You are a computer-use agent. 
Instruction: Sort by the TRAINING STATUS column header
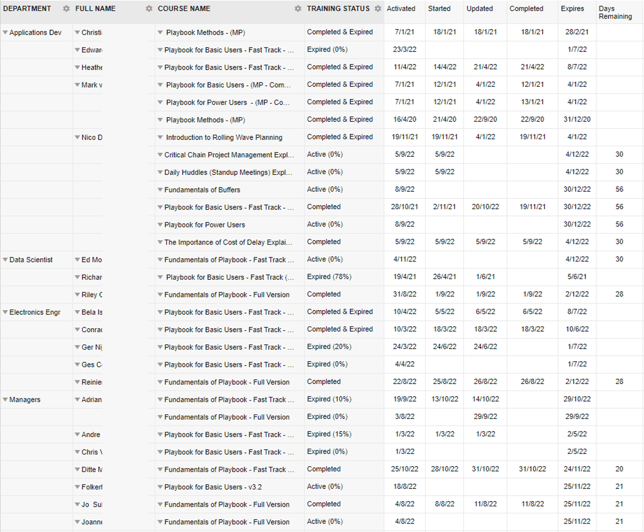(338, 9)
